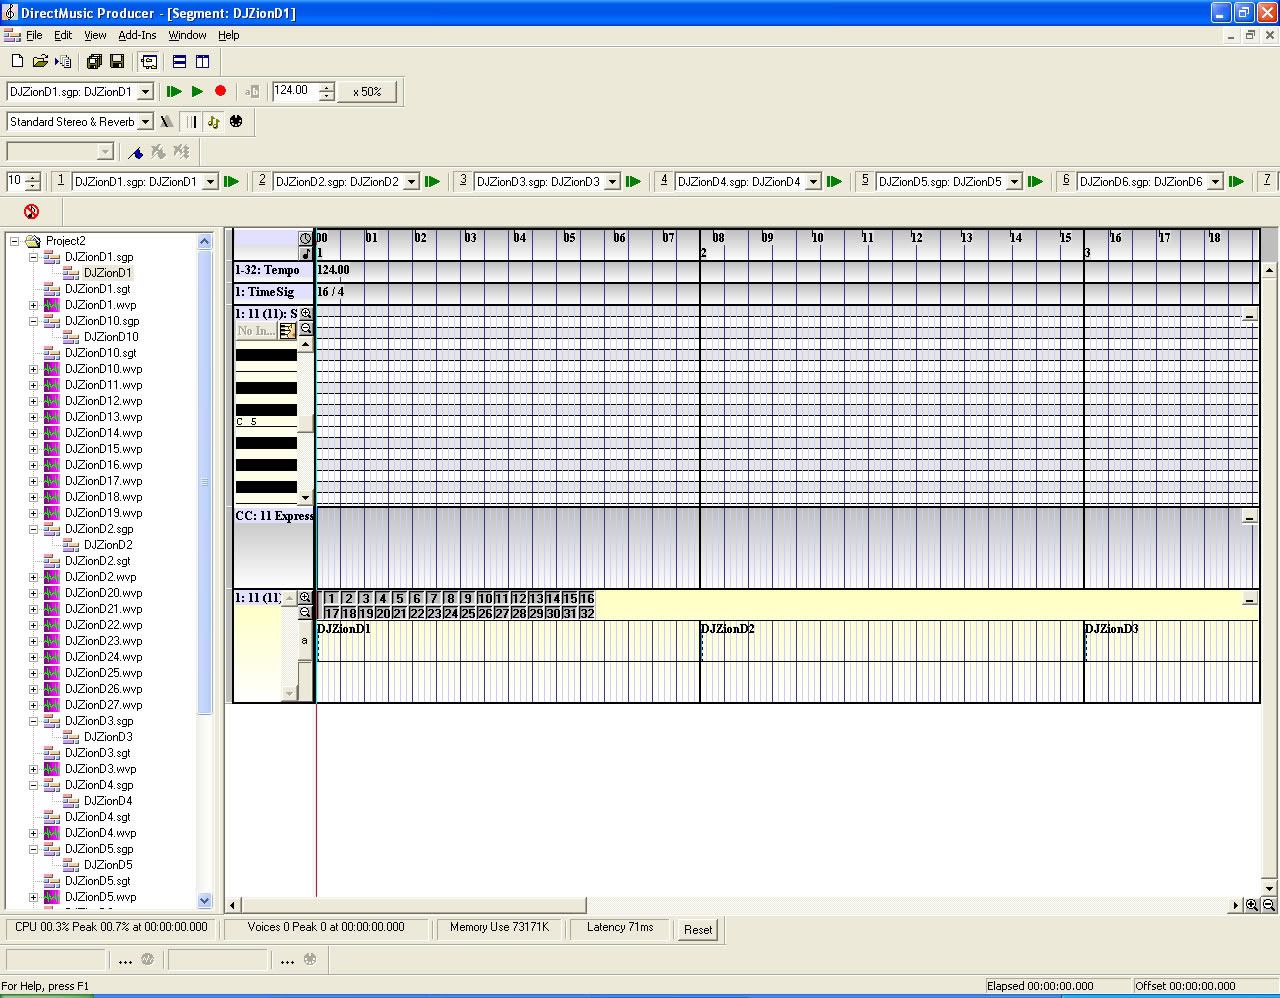Click the clock icon on timeline ruler
Screen dimensions: 1280x998
(306, 238)
